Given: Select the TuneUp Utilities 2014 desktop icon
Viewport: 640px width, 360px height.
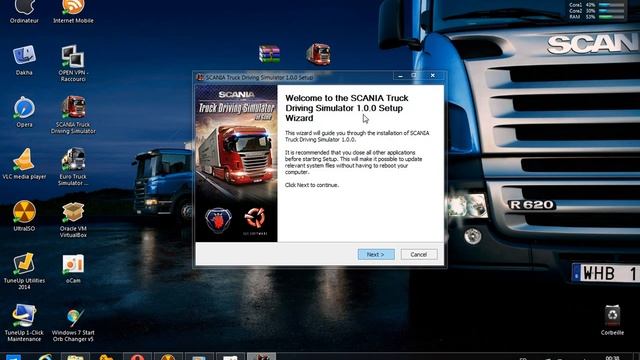Looking at the screenshot, I should (24, 271).
